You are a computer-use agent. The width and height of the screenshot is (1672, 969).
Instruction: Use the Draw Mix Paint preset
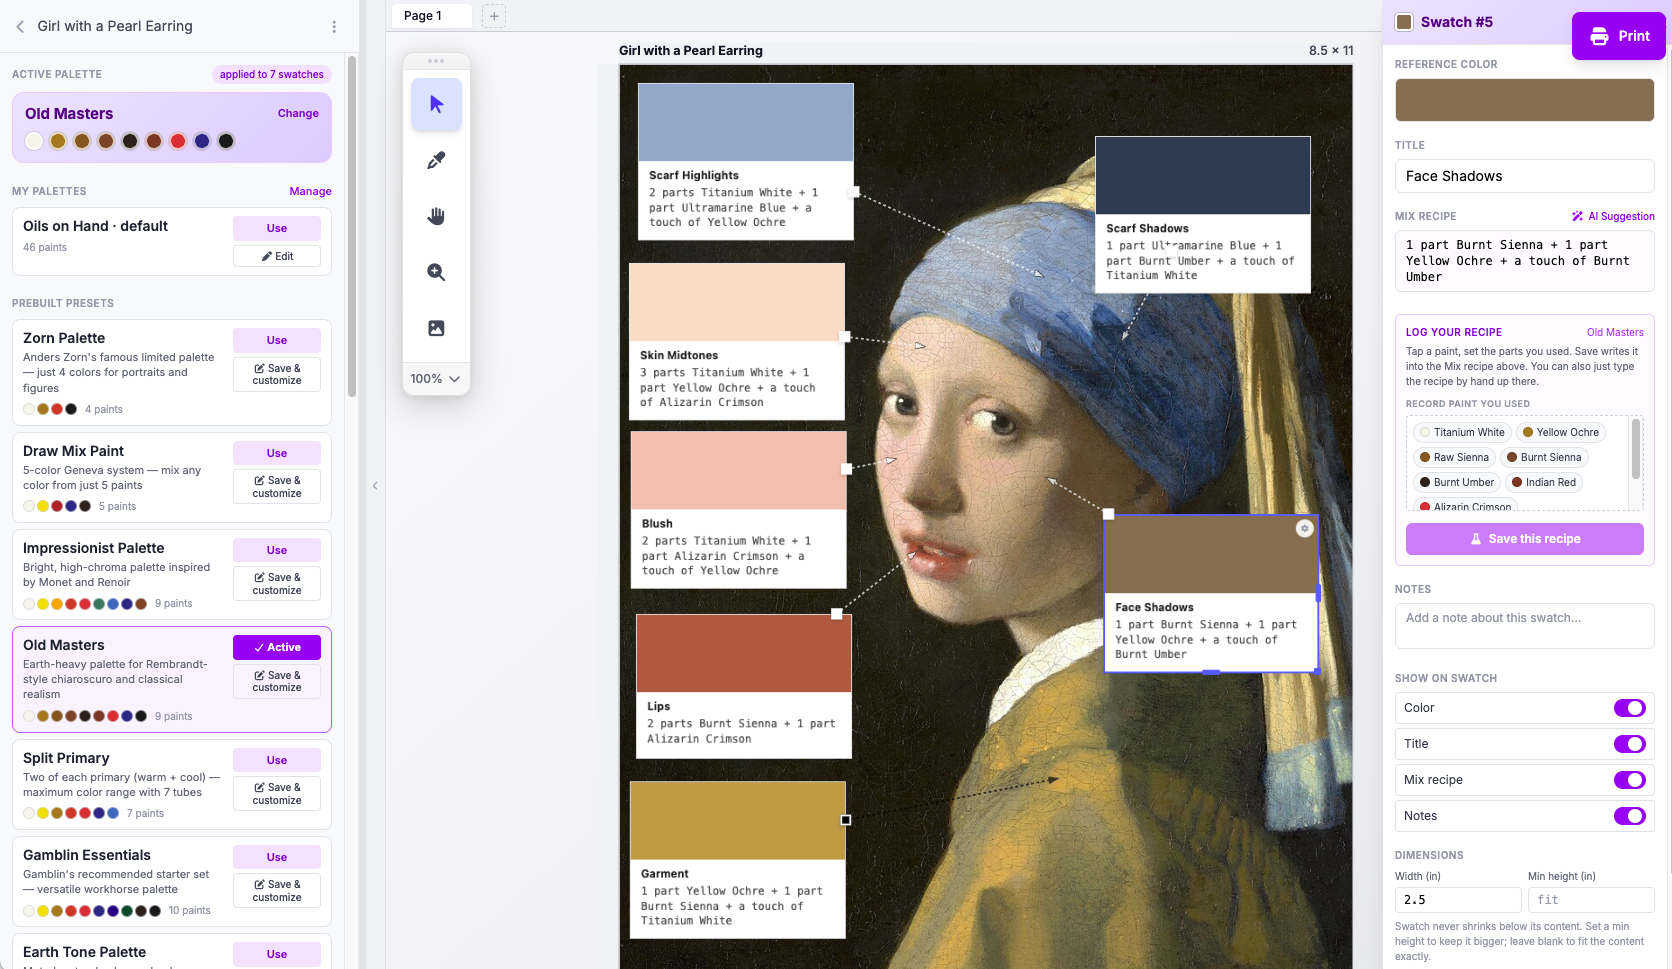click(x=277, y=453)
